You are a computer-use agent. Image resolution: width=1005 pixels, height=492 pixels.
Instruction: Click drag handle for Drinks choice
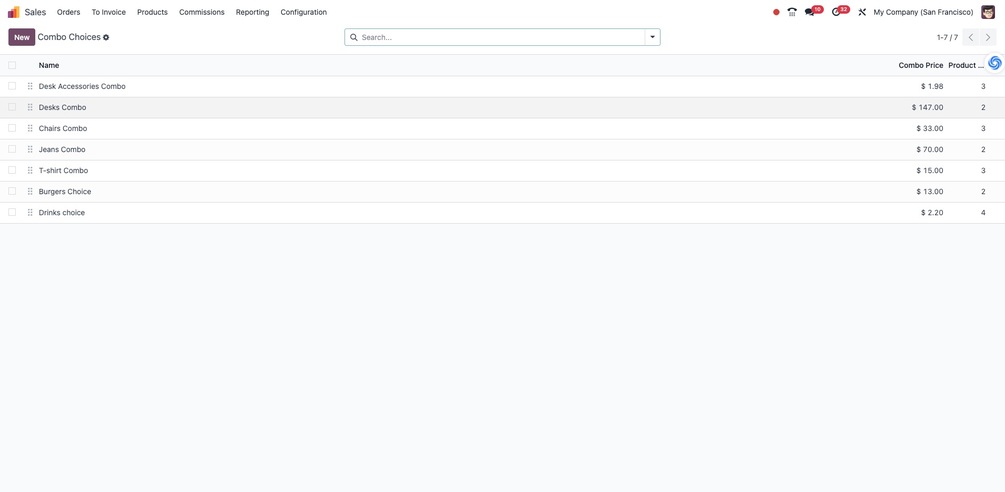pos(30,212)
